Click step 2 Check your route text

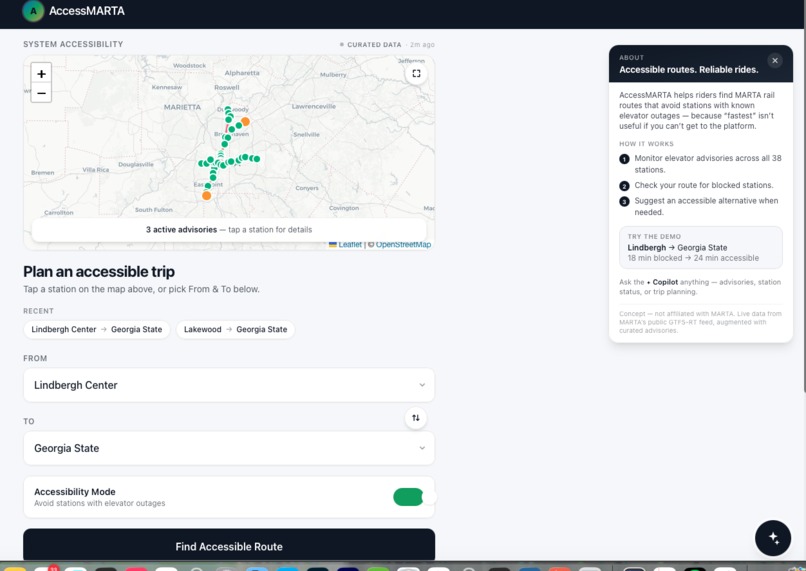[x=703, y=185]
